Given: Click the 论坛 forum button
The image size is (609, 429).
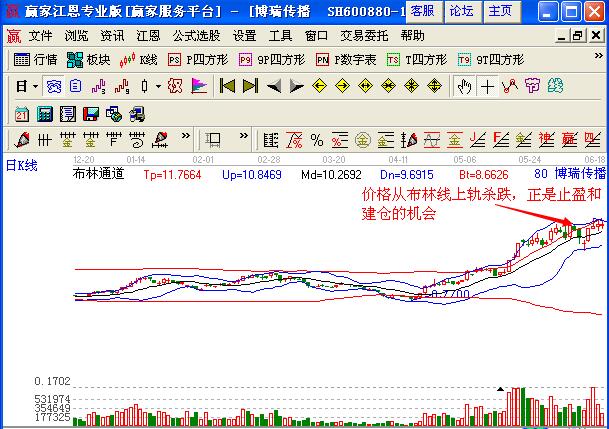Looking at the screenshot, I should pos(461,11).
